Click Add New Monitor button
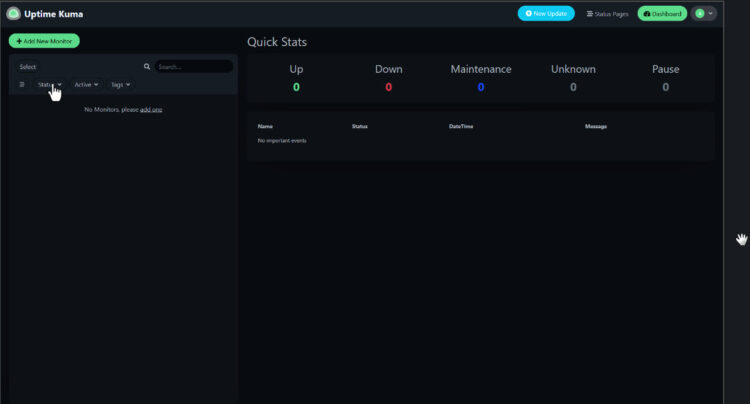The image size is (750, 404). coord(44,41)
